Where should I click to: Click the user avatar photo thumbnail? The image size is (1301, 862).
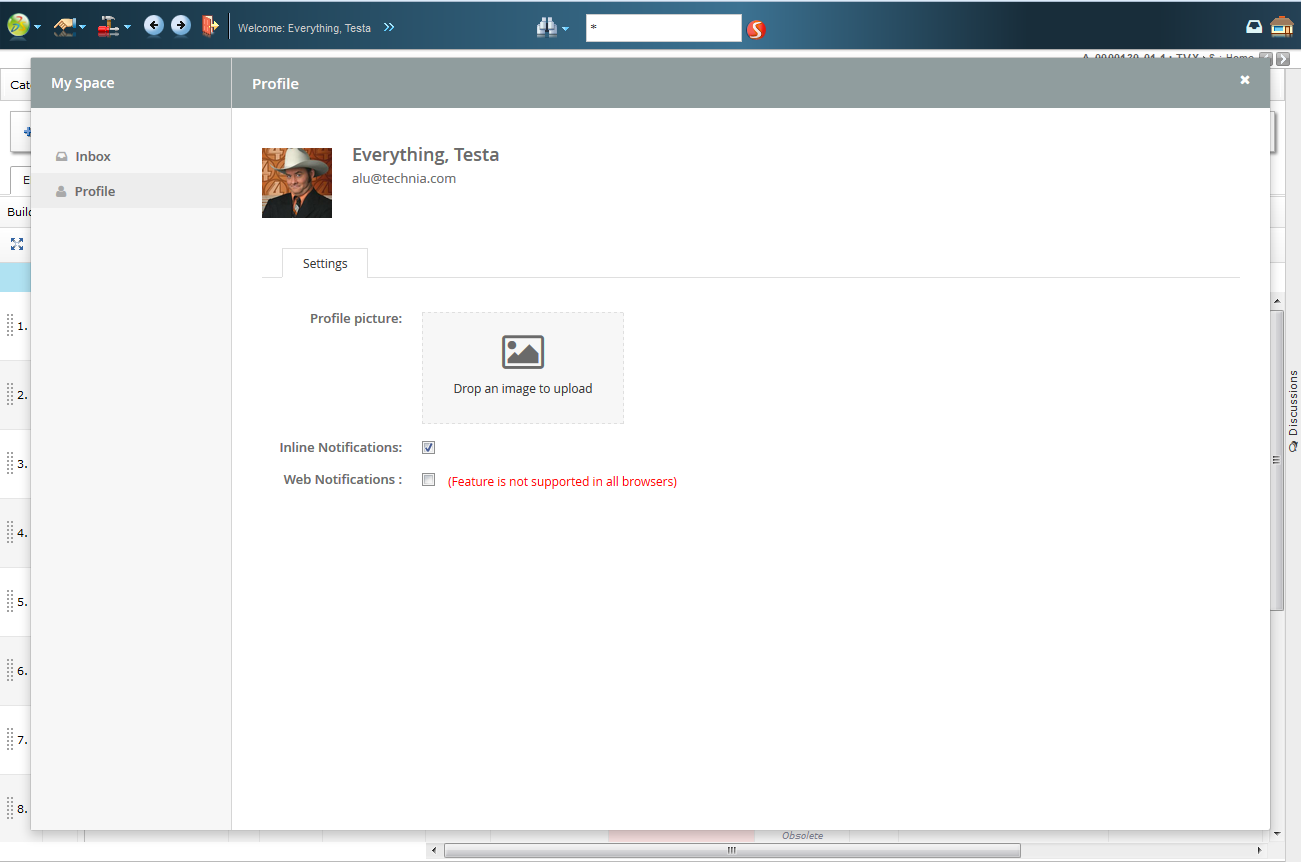pyautogui.click(x=297, y=183)
